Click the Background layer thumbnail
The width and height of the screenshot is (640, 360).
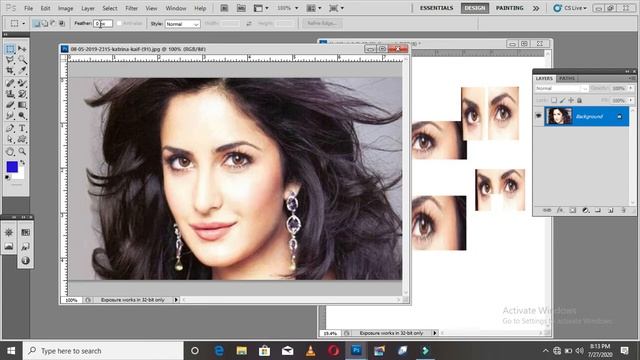pyautogui.click(x=558, y=116)
